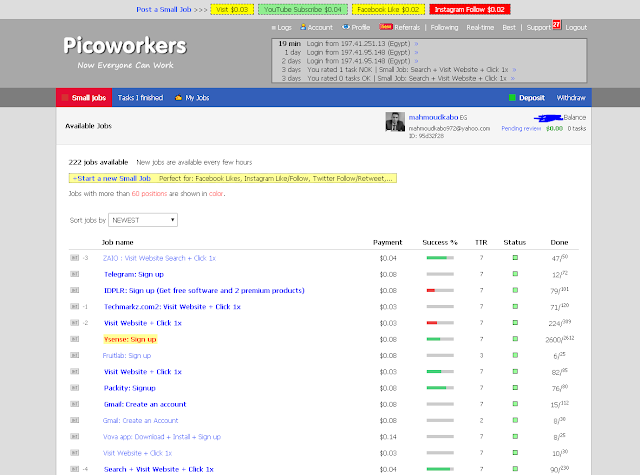
Task: Click the hide icon beside Ysense: Sign up
Action: click(x=74, y=339)
